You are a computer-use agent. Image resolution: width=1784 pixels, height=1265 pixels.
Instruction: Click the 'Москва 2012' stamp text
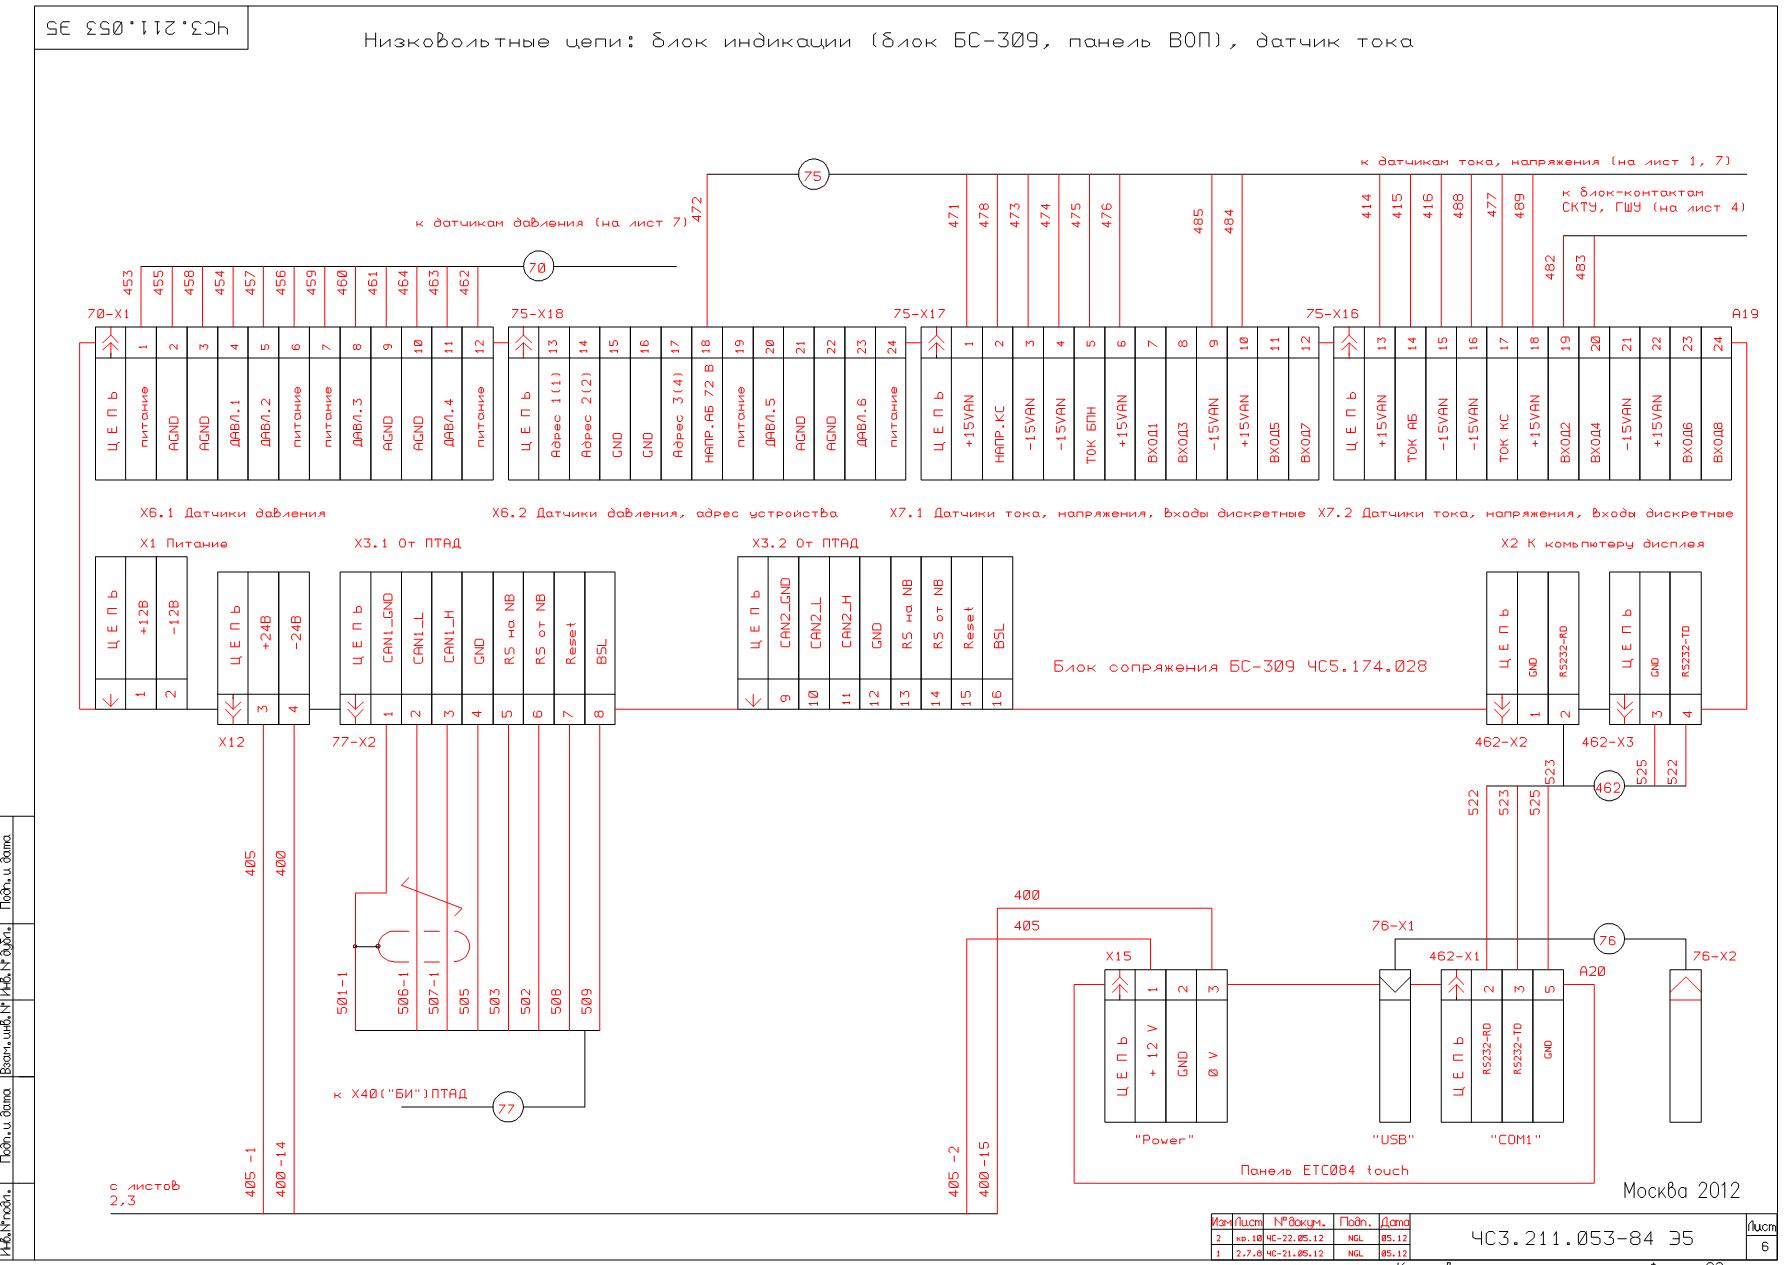click(x=1680, y=1191)
